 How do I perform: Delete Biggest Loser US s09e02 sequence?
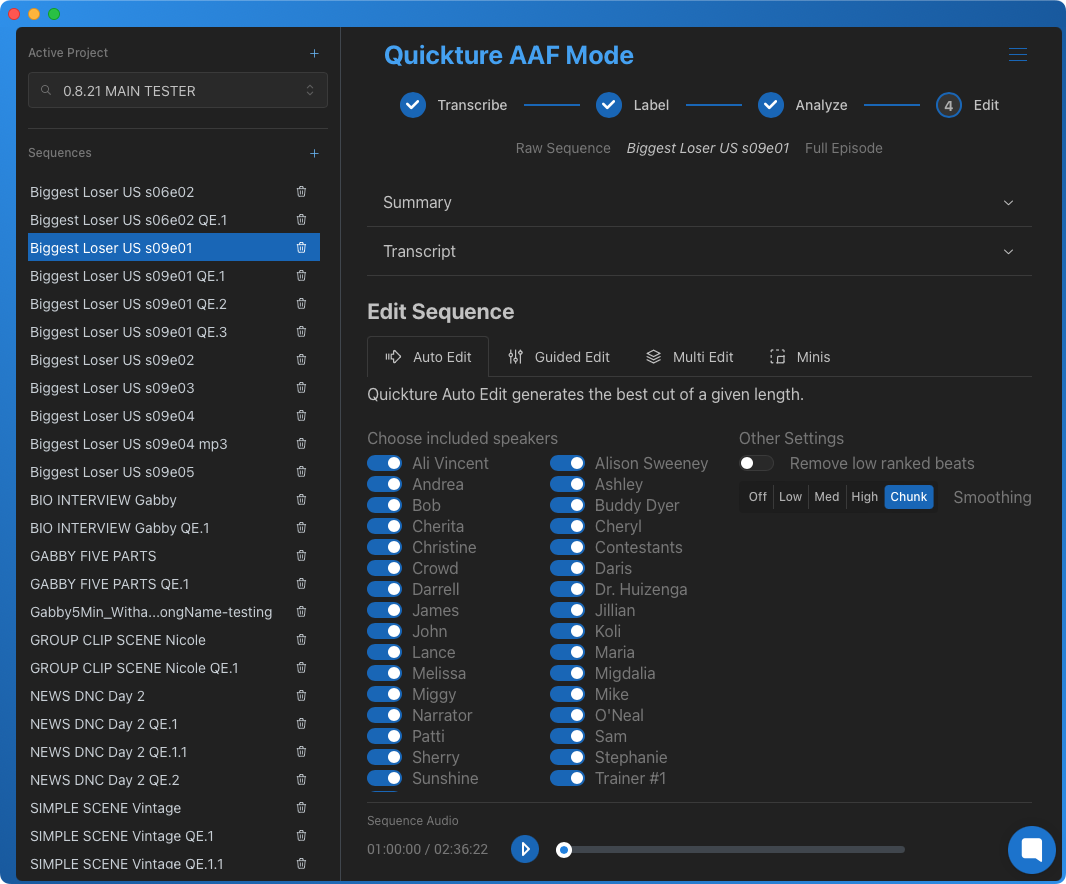pos(301,360)
